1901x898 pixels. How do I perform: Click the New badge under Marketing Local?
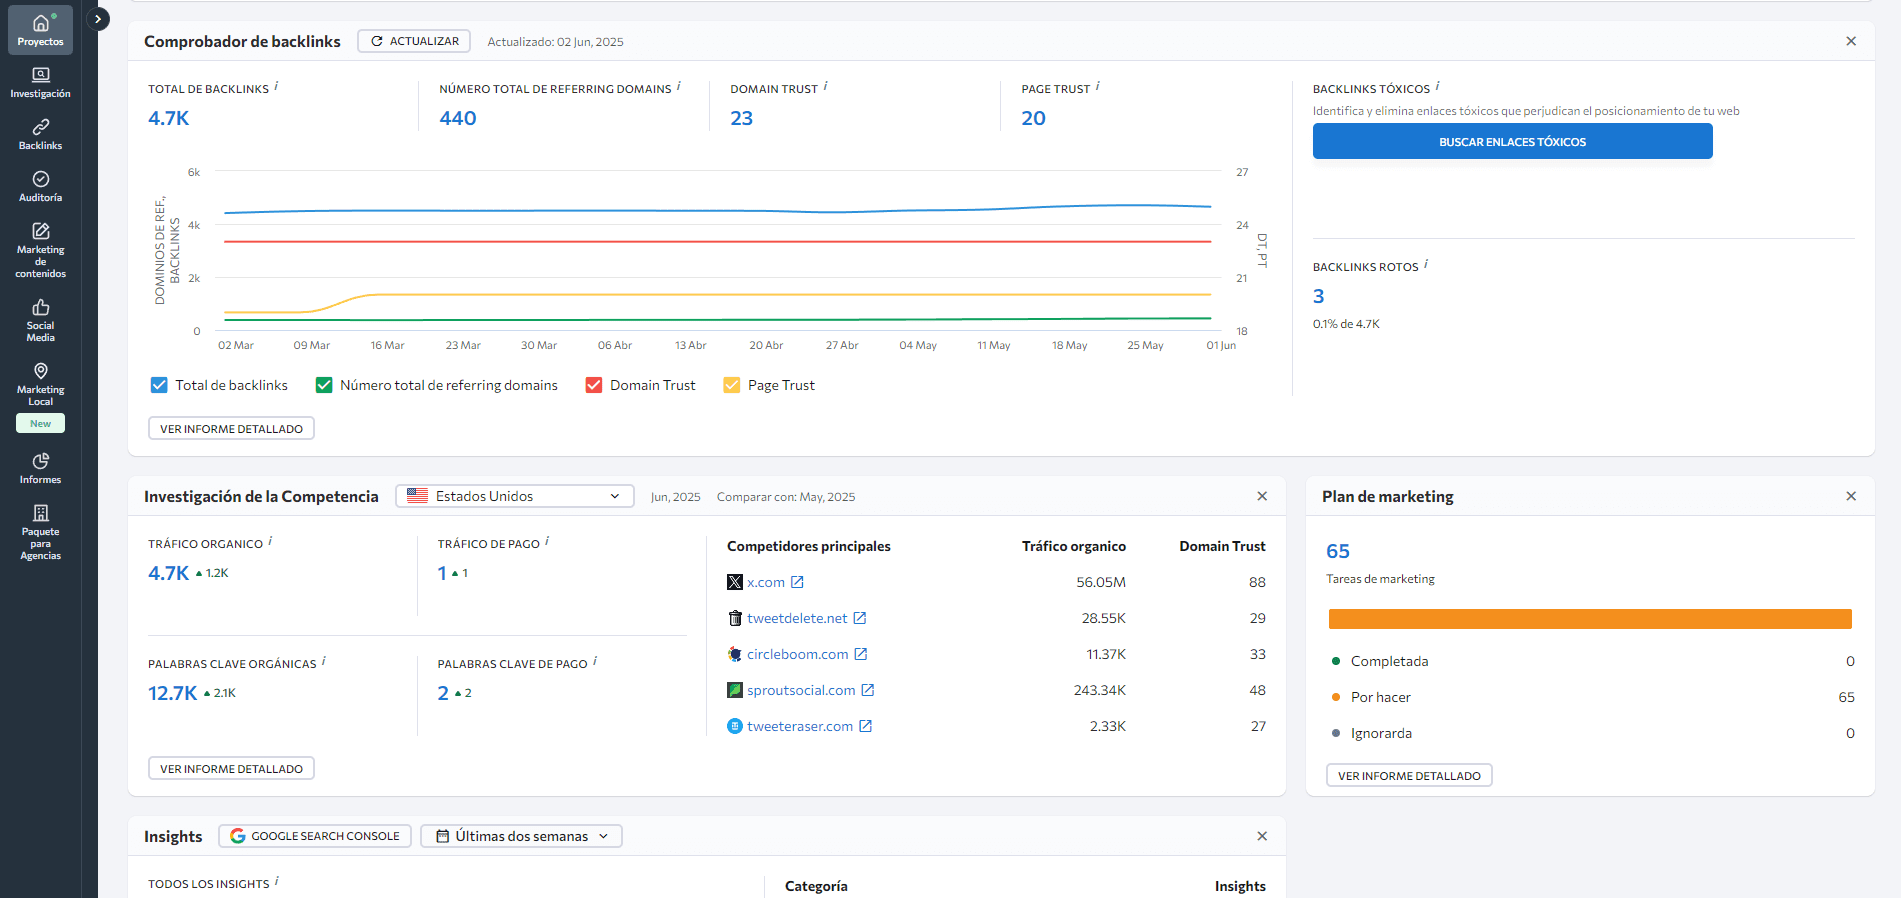[40, 423]
